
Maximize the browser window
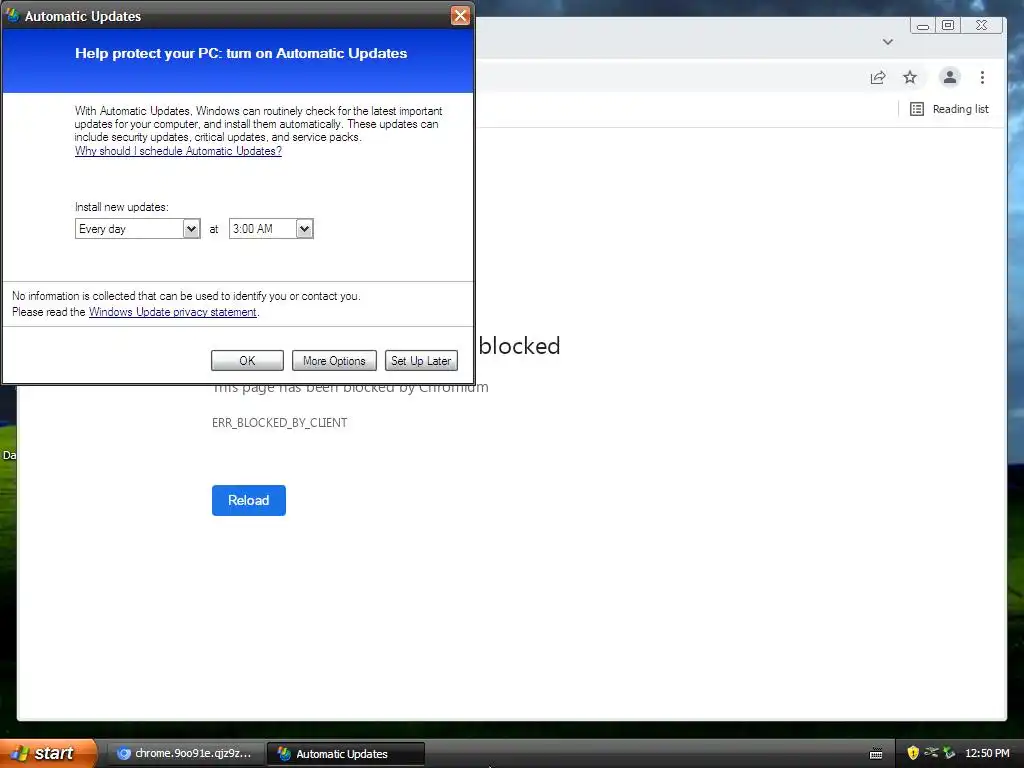tap(948, 25)
